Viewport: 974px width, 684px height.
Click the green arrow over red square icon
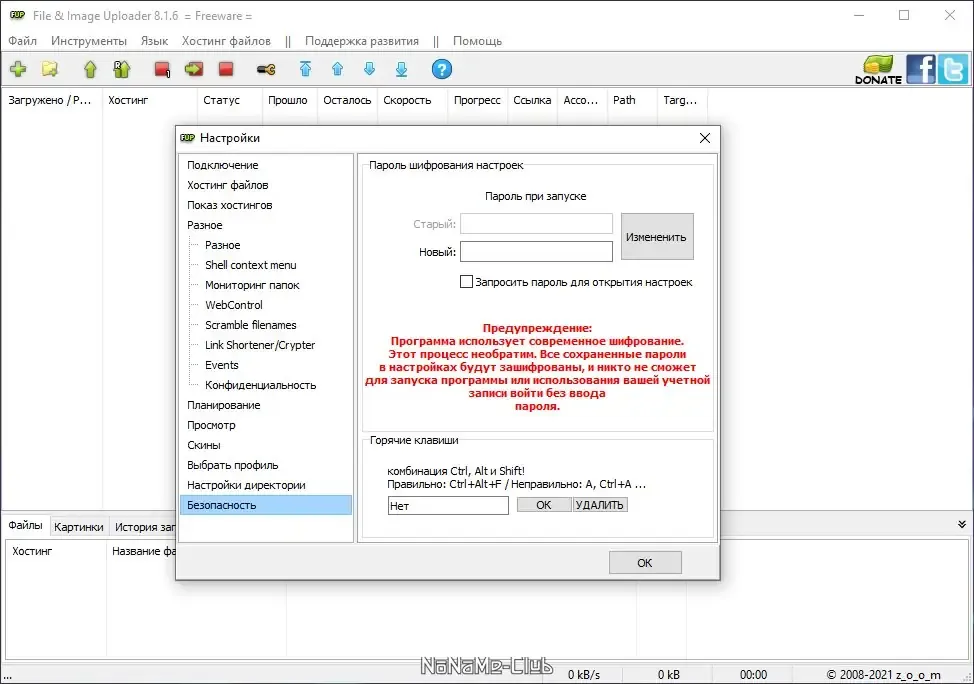[194, 69]
